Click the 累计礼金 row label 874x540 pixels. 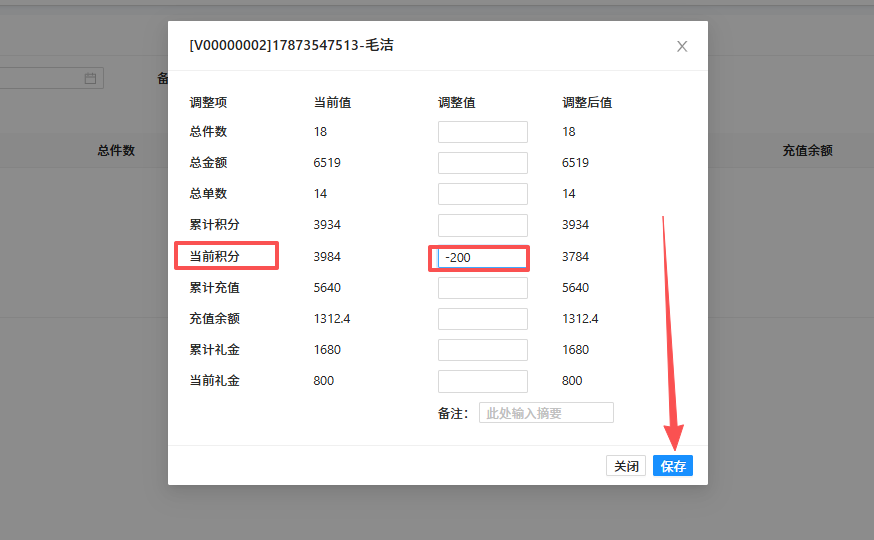(x=214, y=349)
